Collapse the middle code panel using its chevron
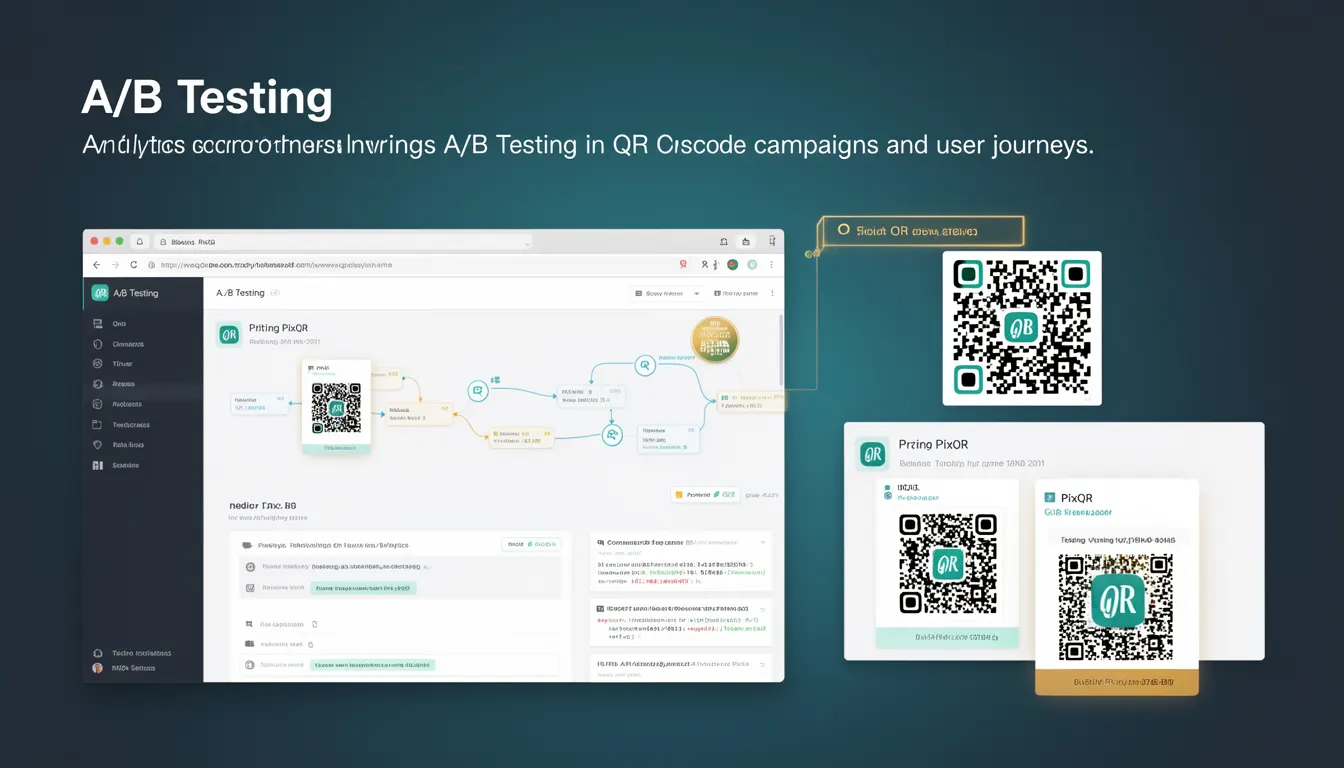The height and width of the screenshot is (768, 1344). 763,608
